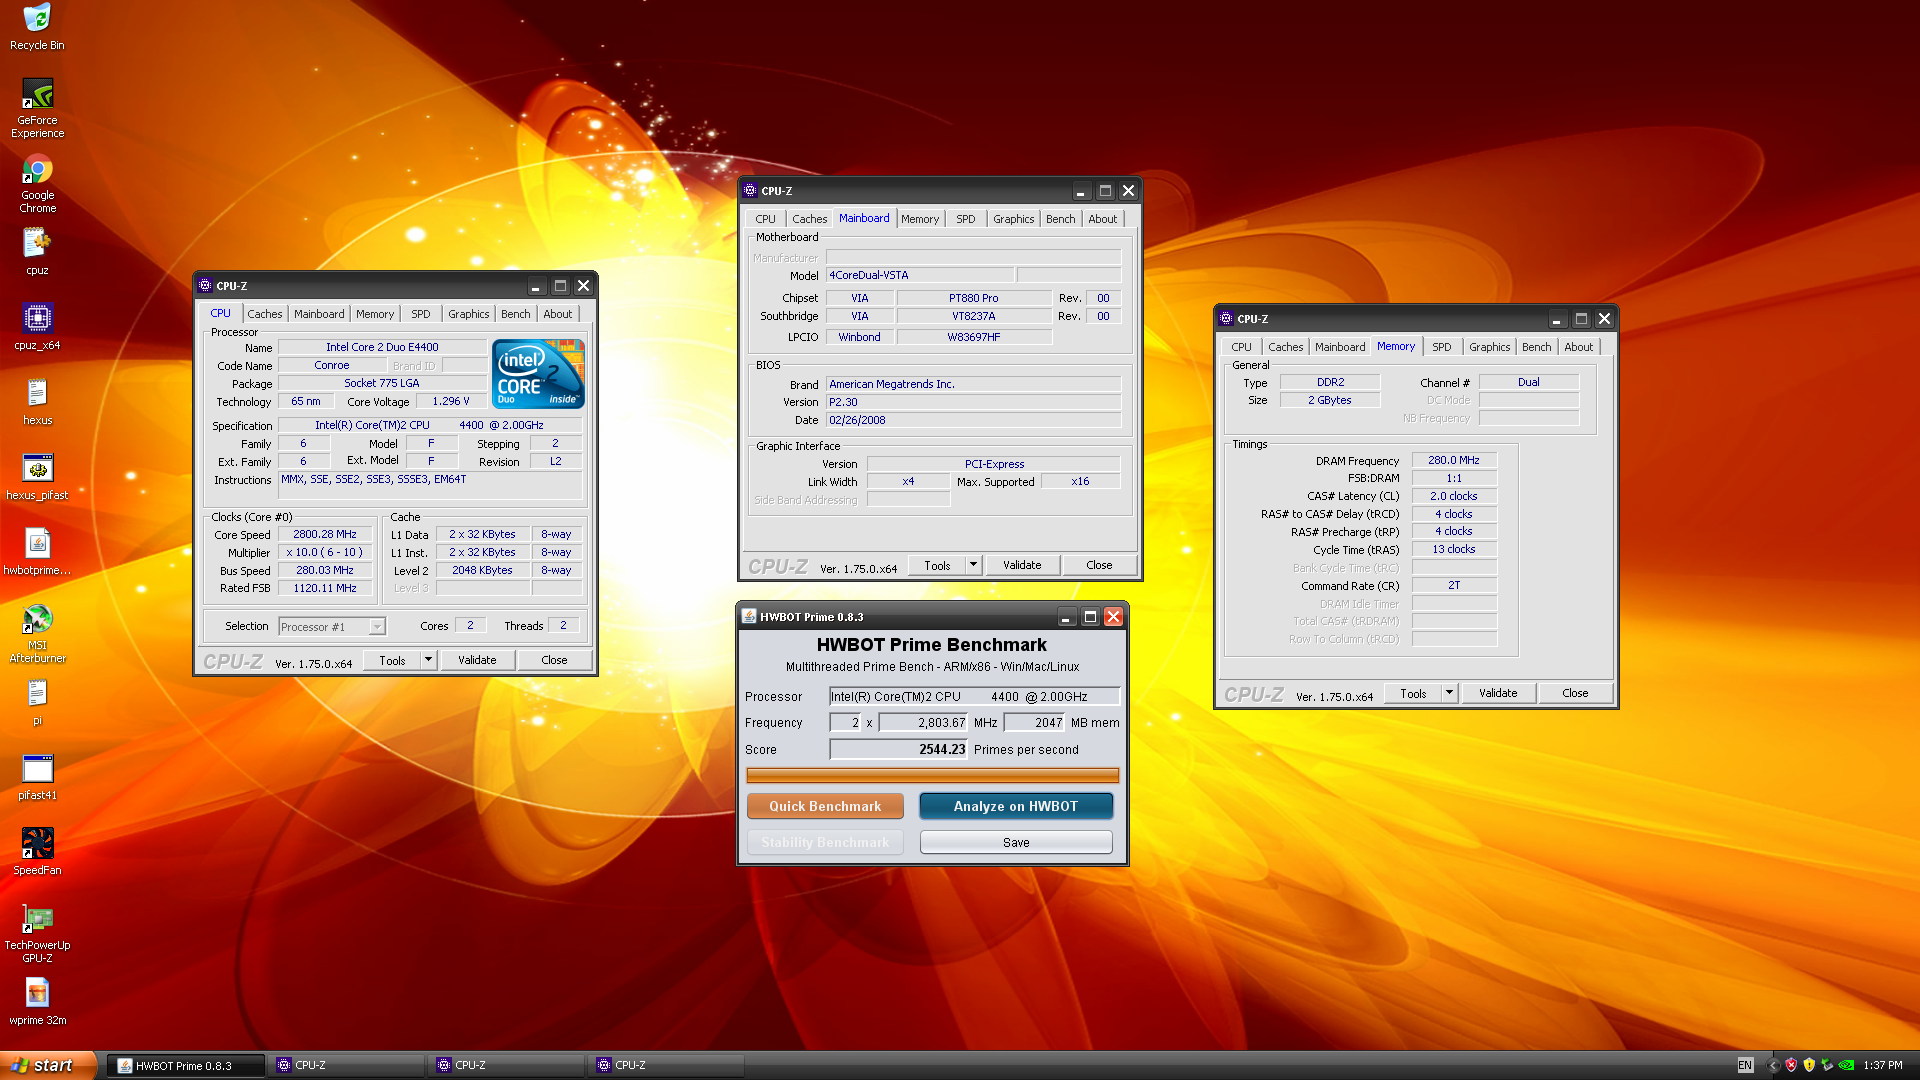Screen dimensions: 1920x1080
Task: Click Close button in Mainboard window
Action: (x=1099, y=565)
